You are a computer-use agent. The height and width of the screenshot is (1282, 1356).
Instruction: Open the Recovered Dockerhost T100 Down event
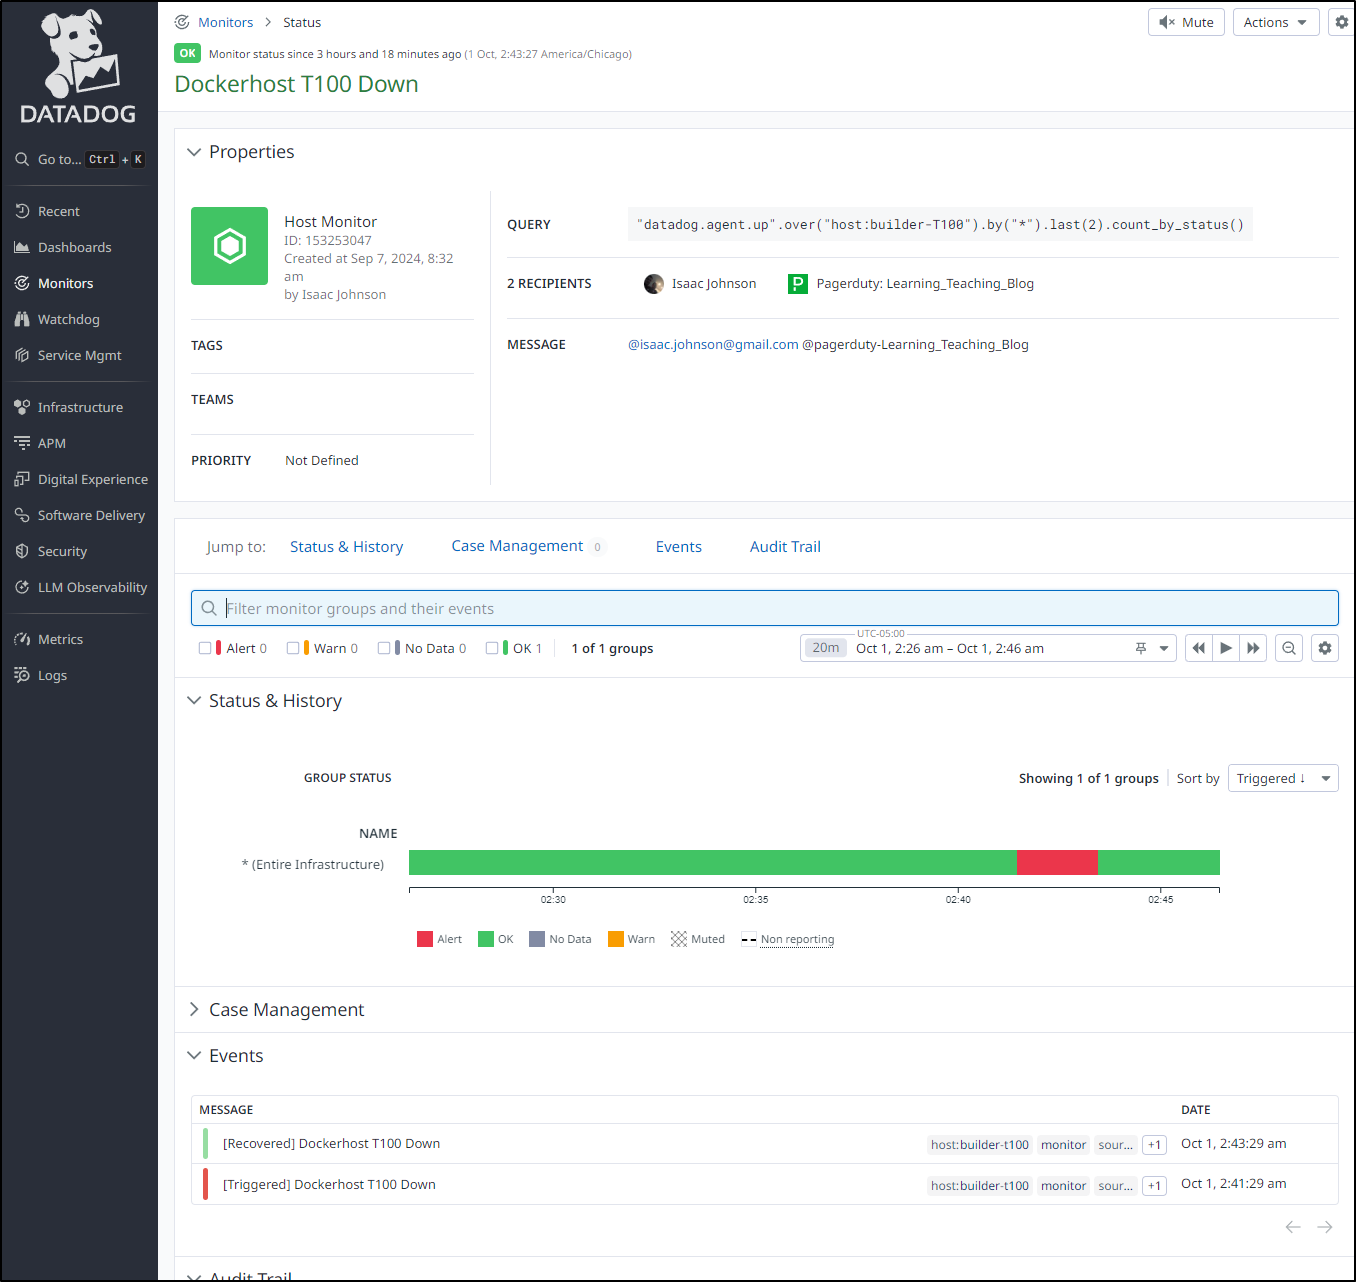[331, 1143]
